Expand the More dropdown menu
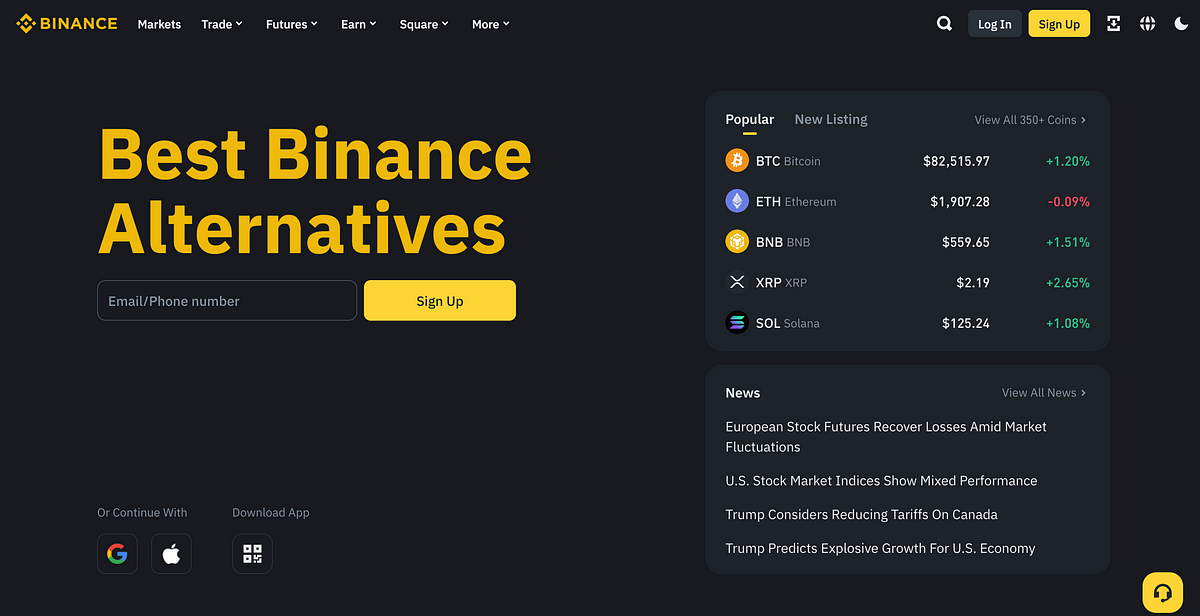1200x616 pixels. click(490, 24)
